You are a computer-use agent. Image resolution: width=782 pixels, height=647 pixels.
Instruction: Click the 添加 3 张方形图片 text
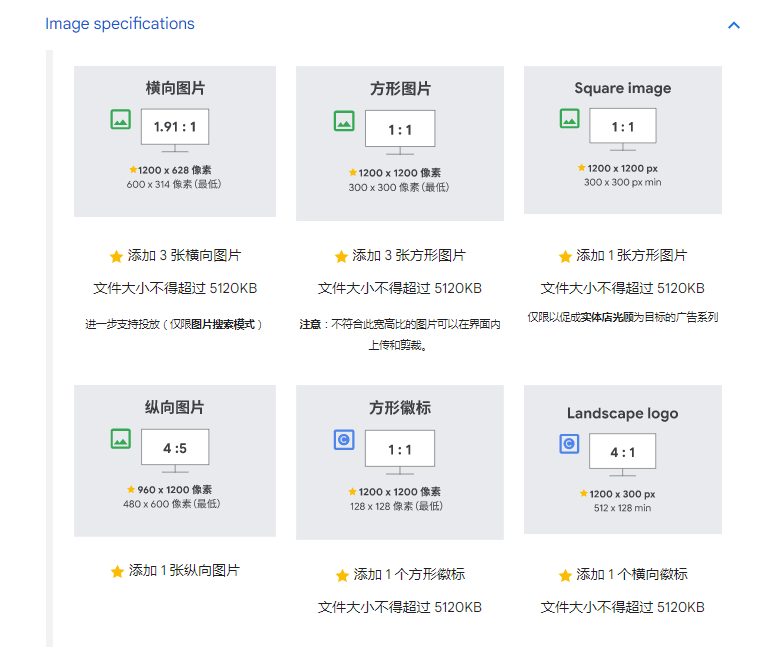click(408, 256)
